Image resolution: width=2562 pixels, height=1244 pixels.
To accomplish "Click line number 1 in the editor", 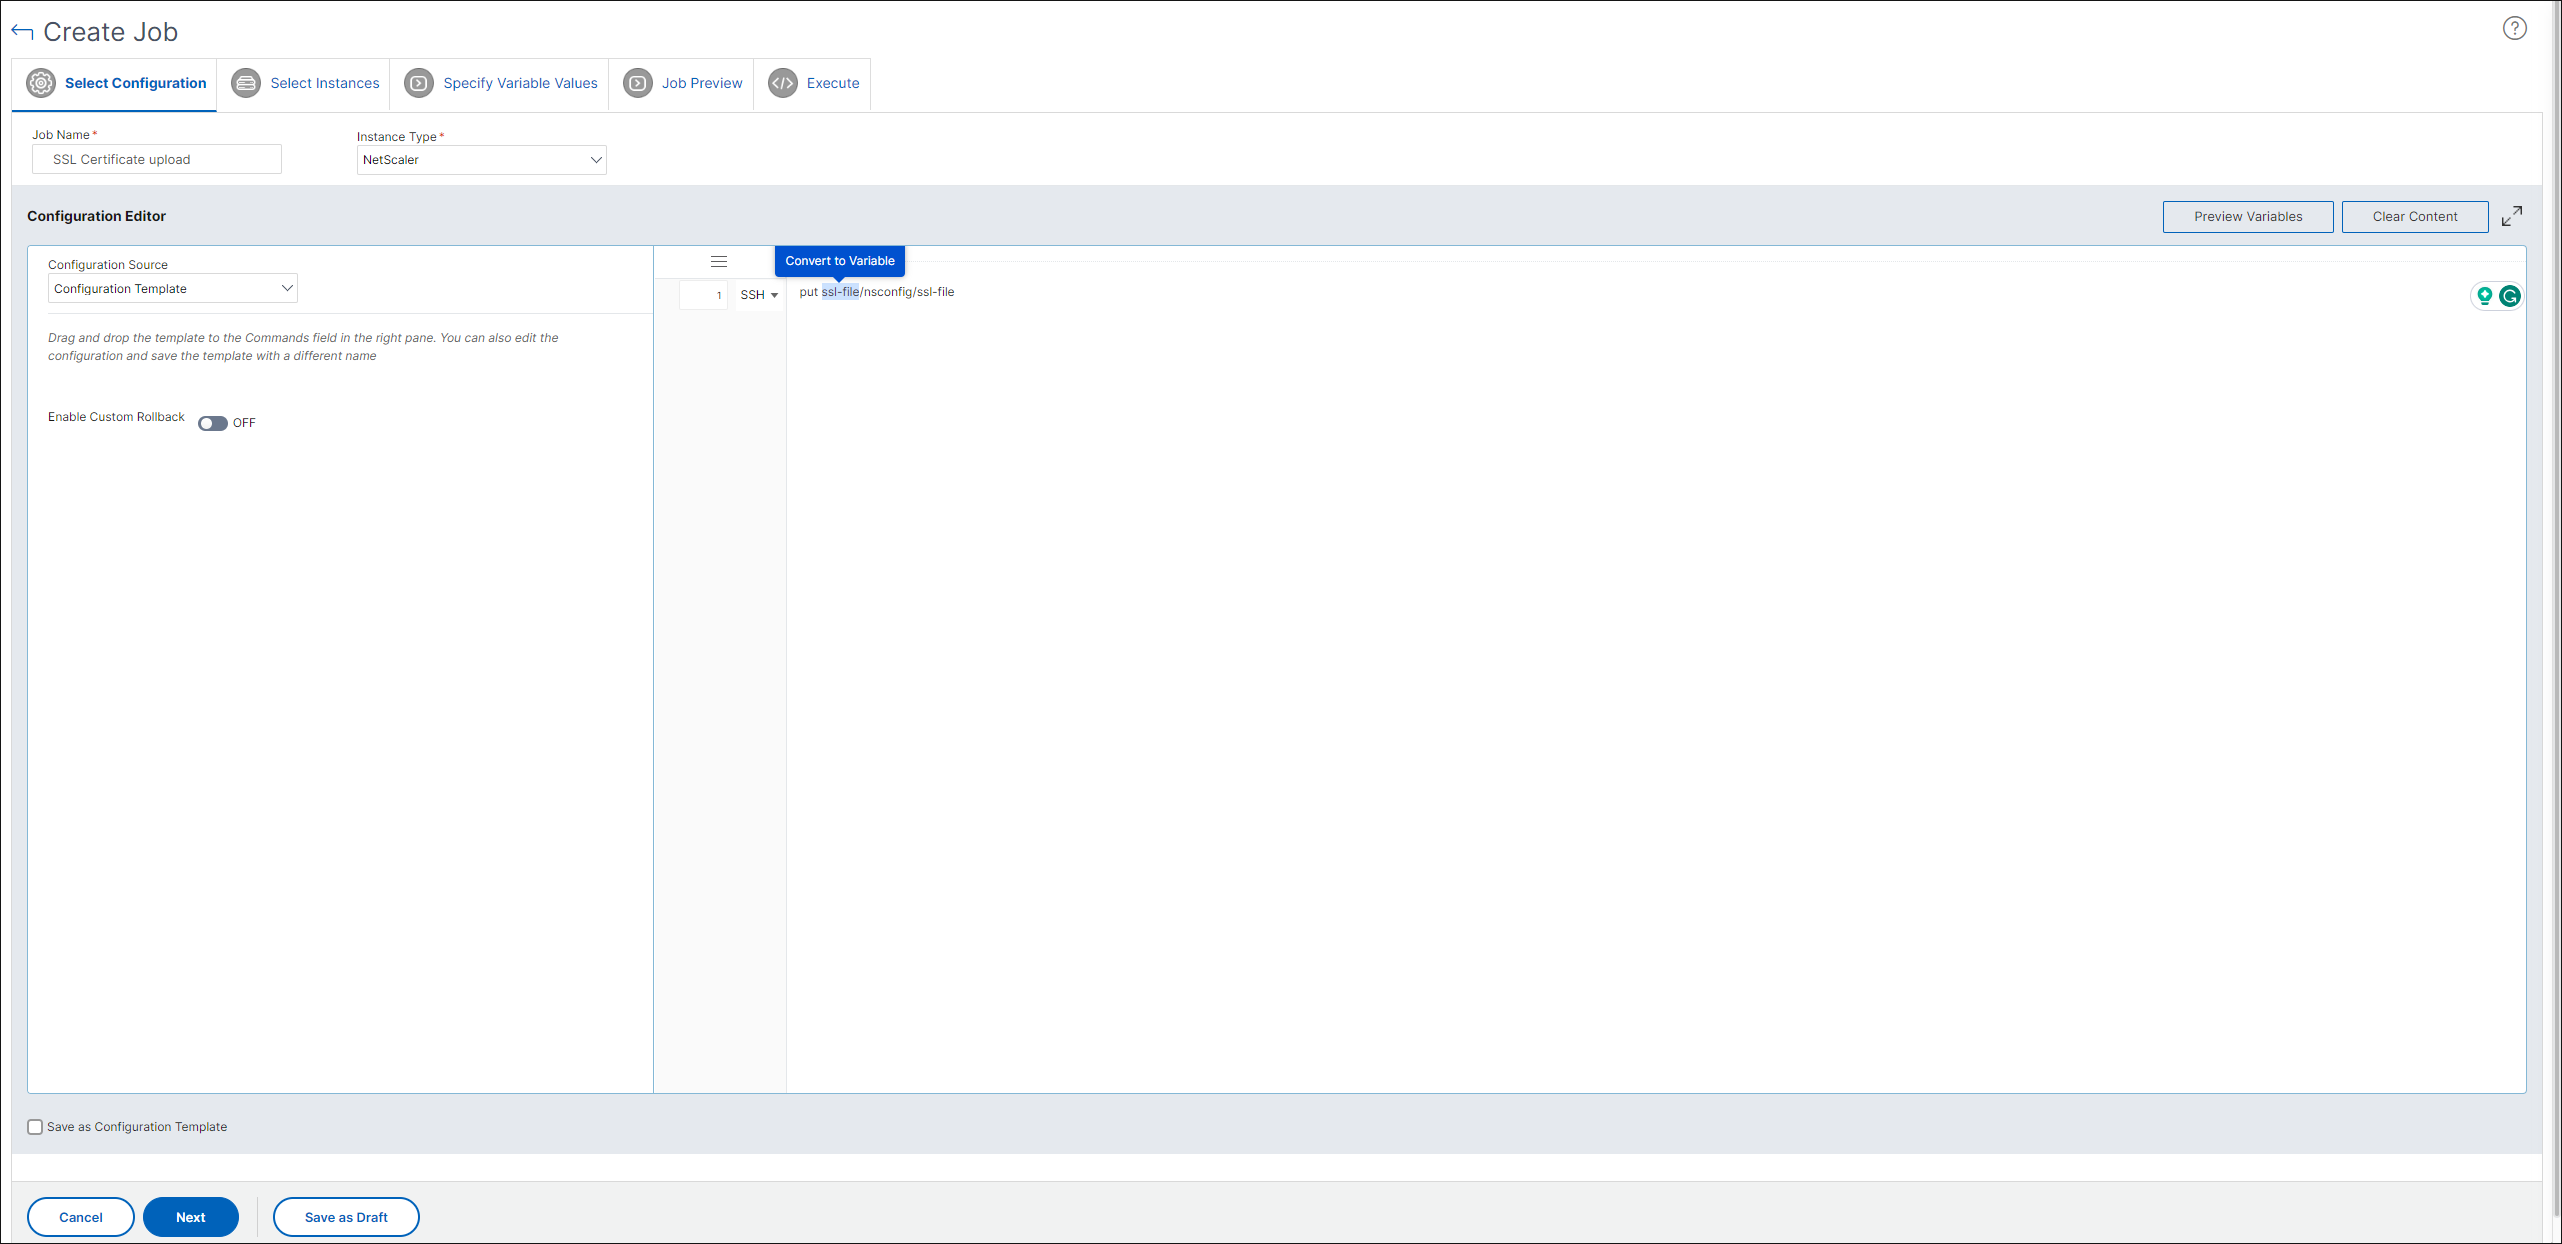I will pos(704,295).
